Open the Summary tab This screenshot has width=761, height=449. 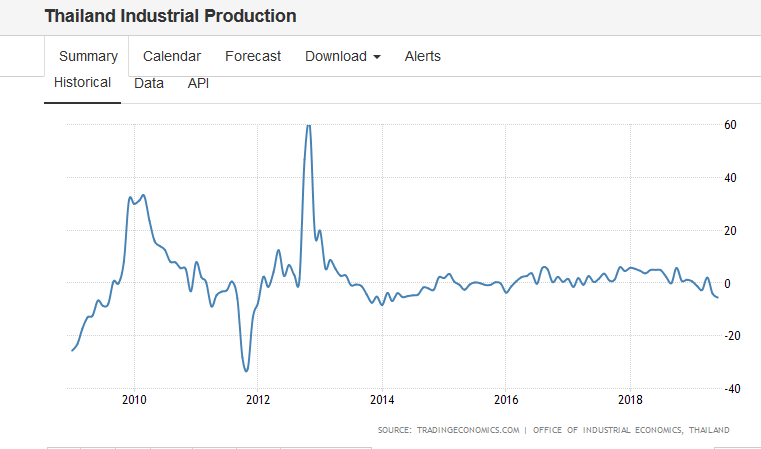click(x=88, y=56)
